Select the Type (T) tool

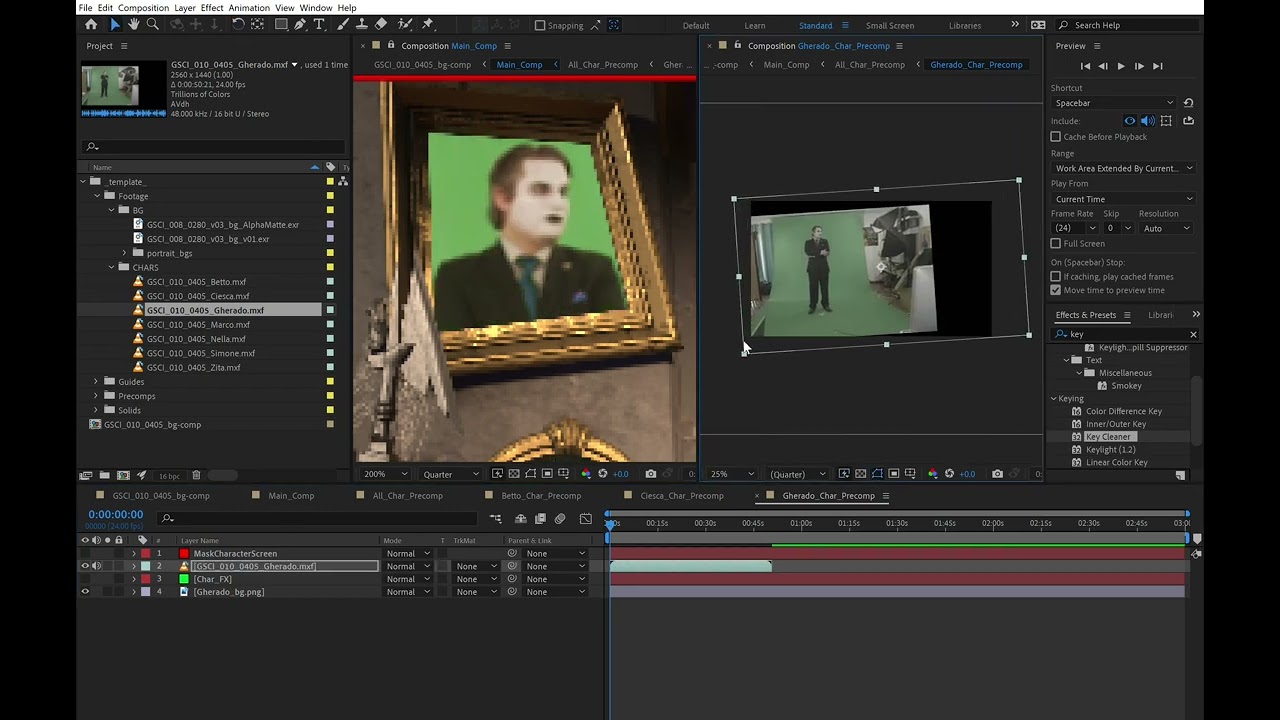[x=319, y=24]
